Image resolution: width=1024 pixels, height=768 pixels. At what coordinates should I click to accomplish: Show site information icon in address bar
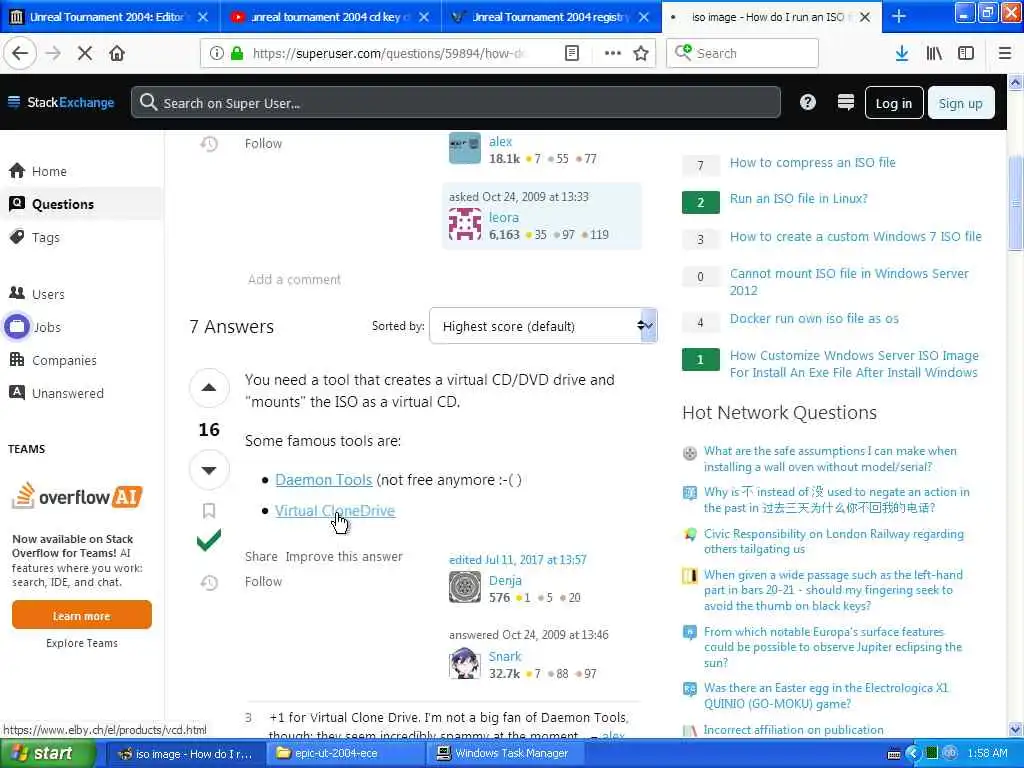click(x=217, y=53)
